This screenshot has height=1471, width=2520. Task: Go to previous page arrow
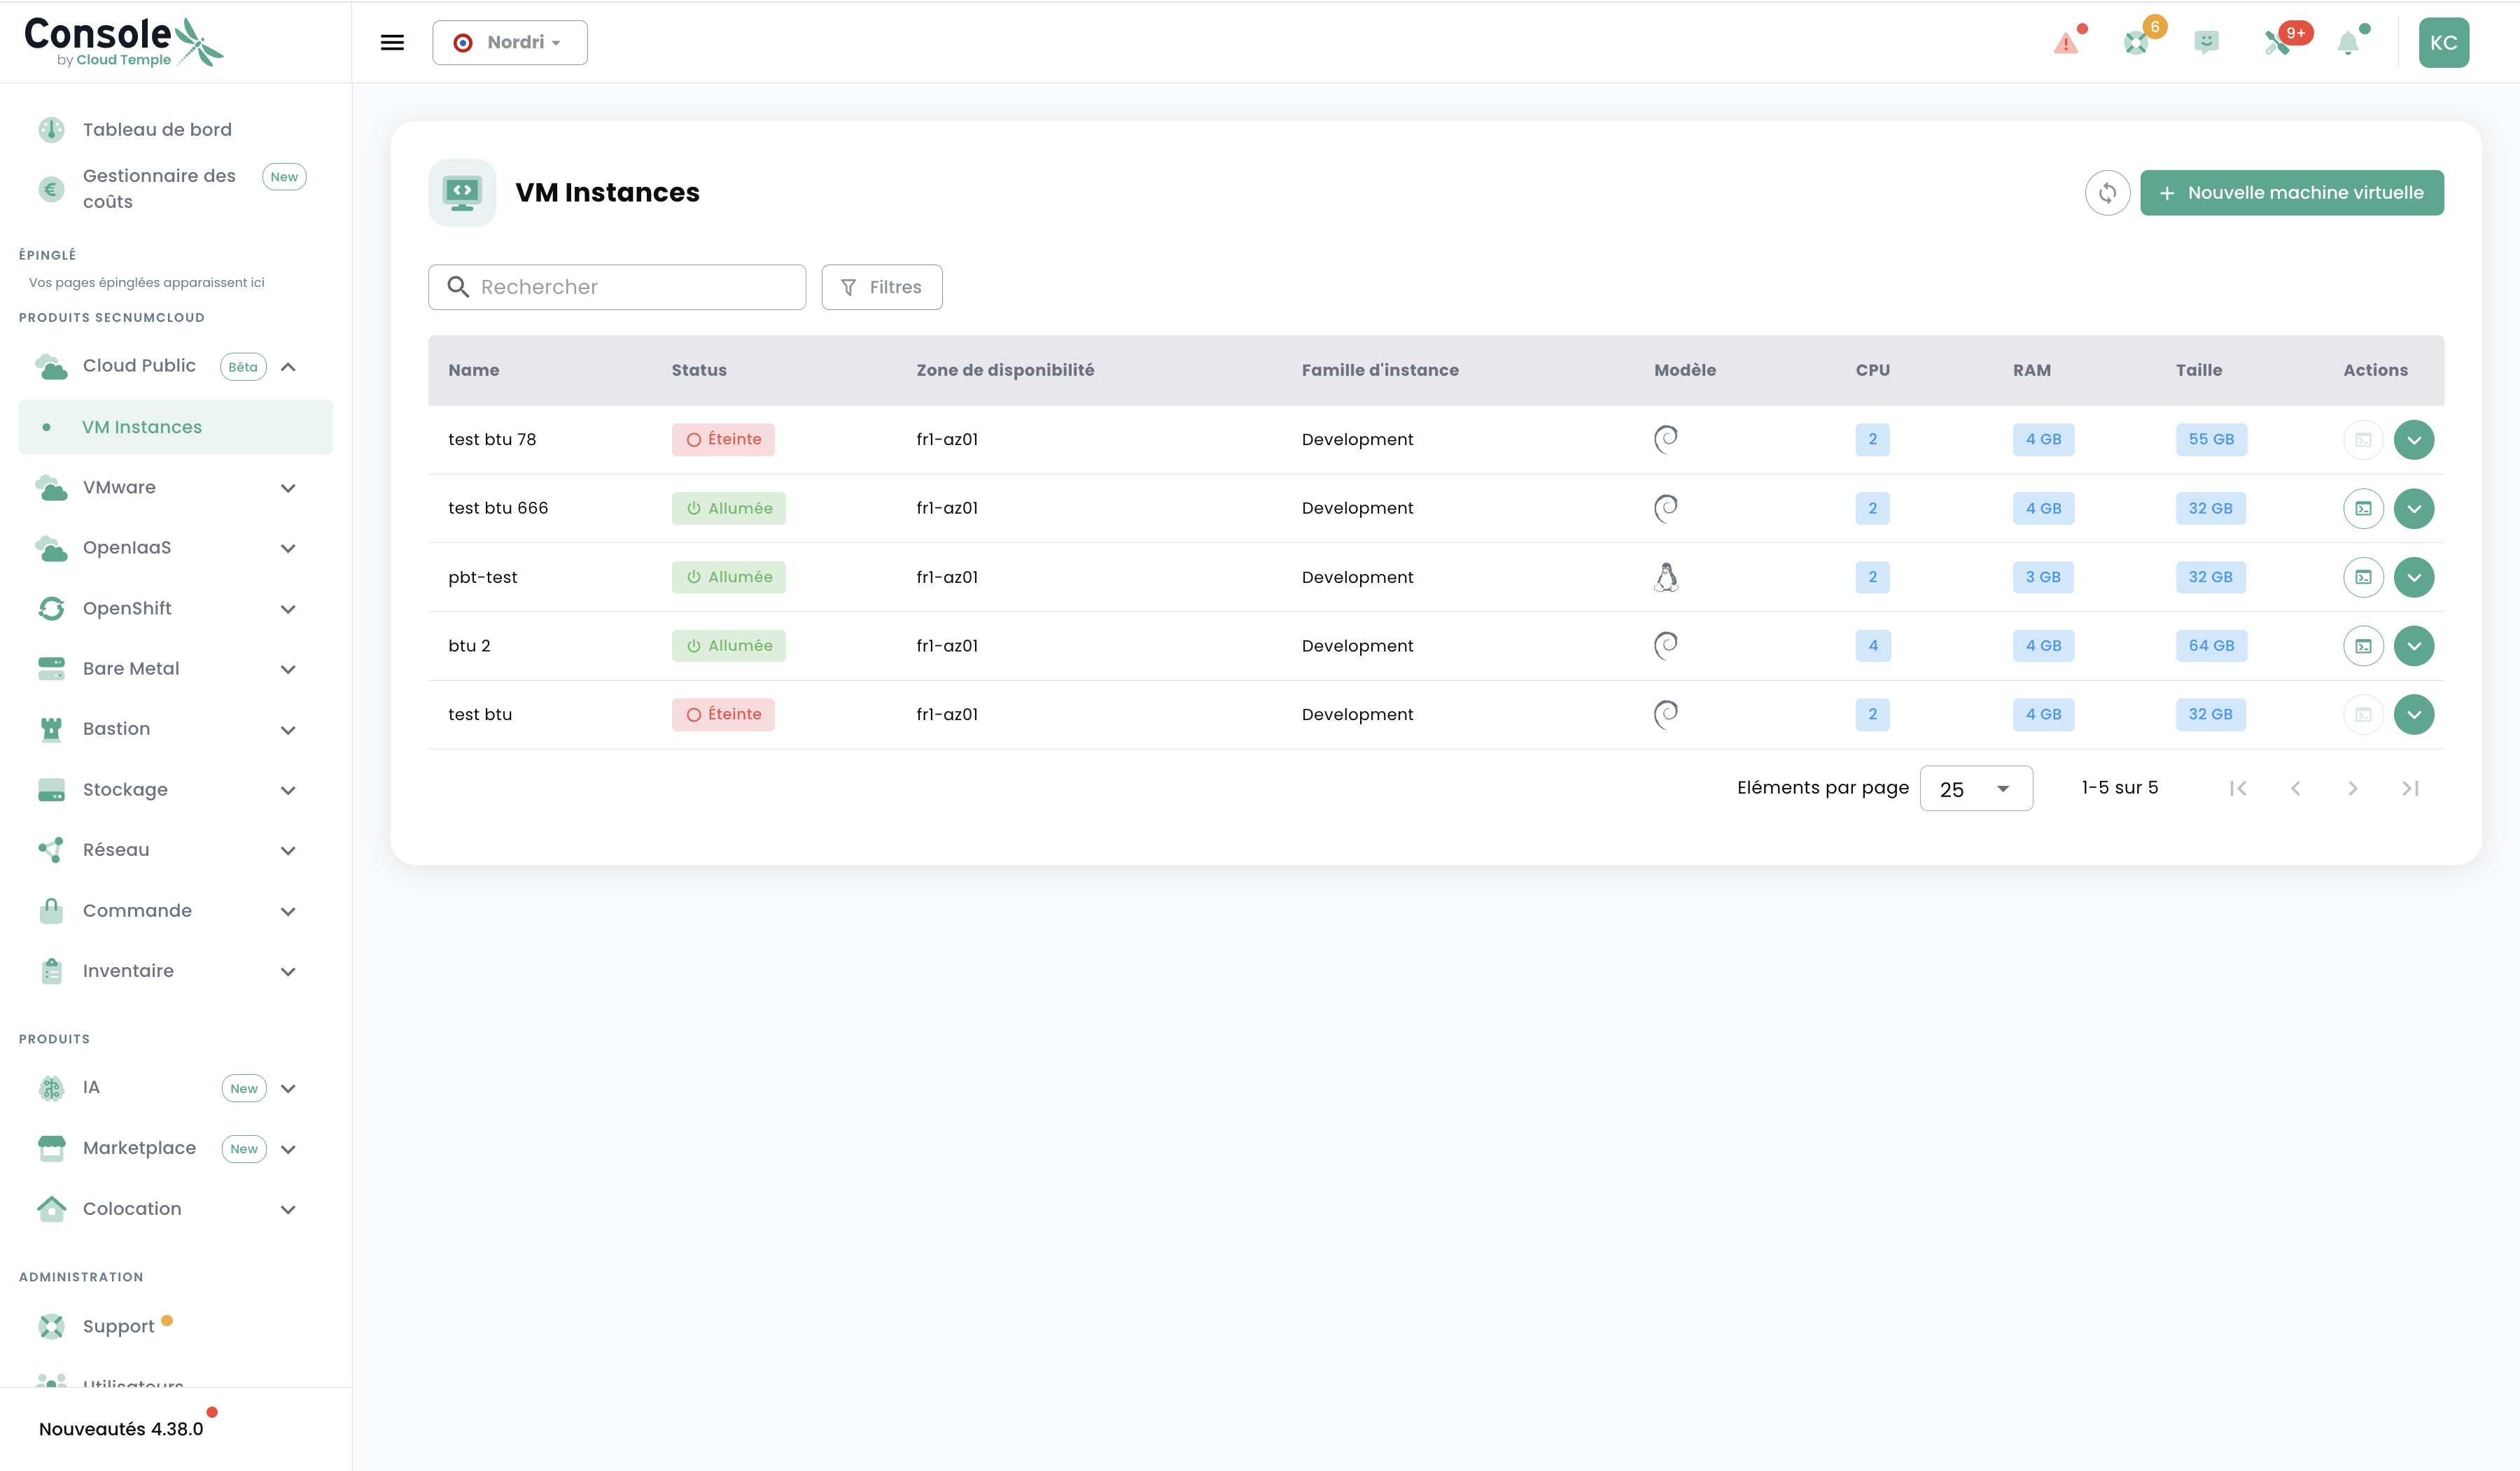[x=2295, y=789]
